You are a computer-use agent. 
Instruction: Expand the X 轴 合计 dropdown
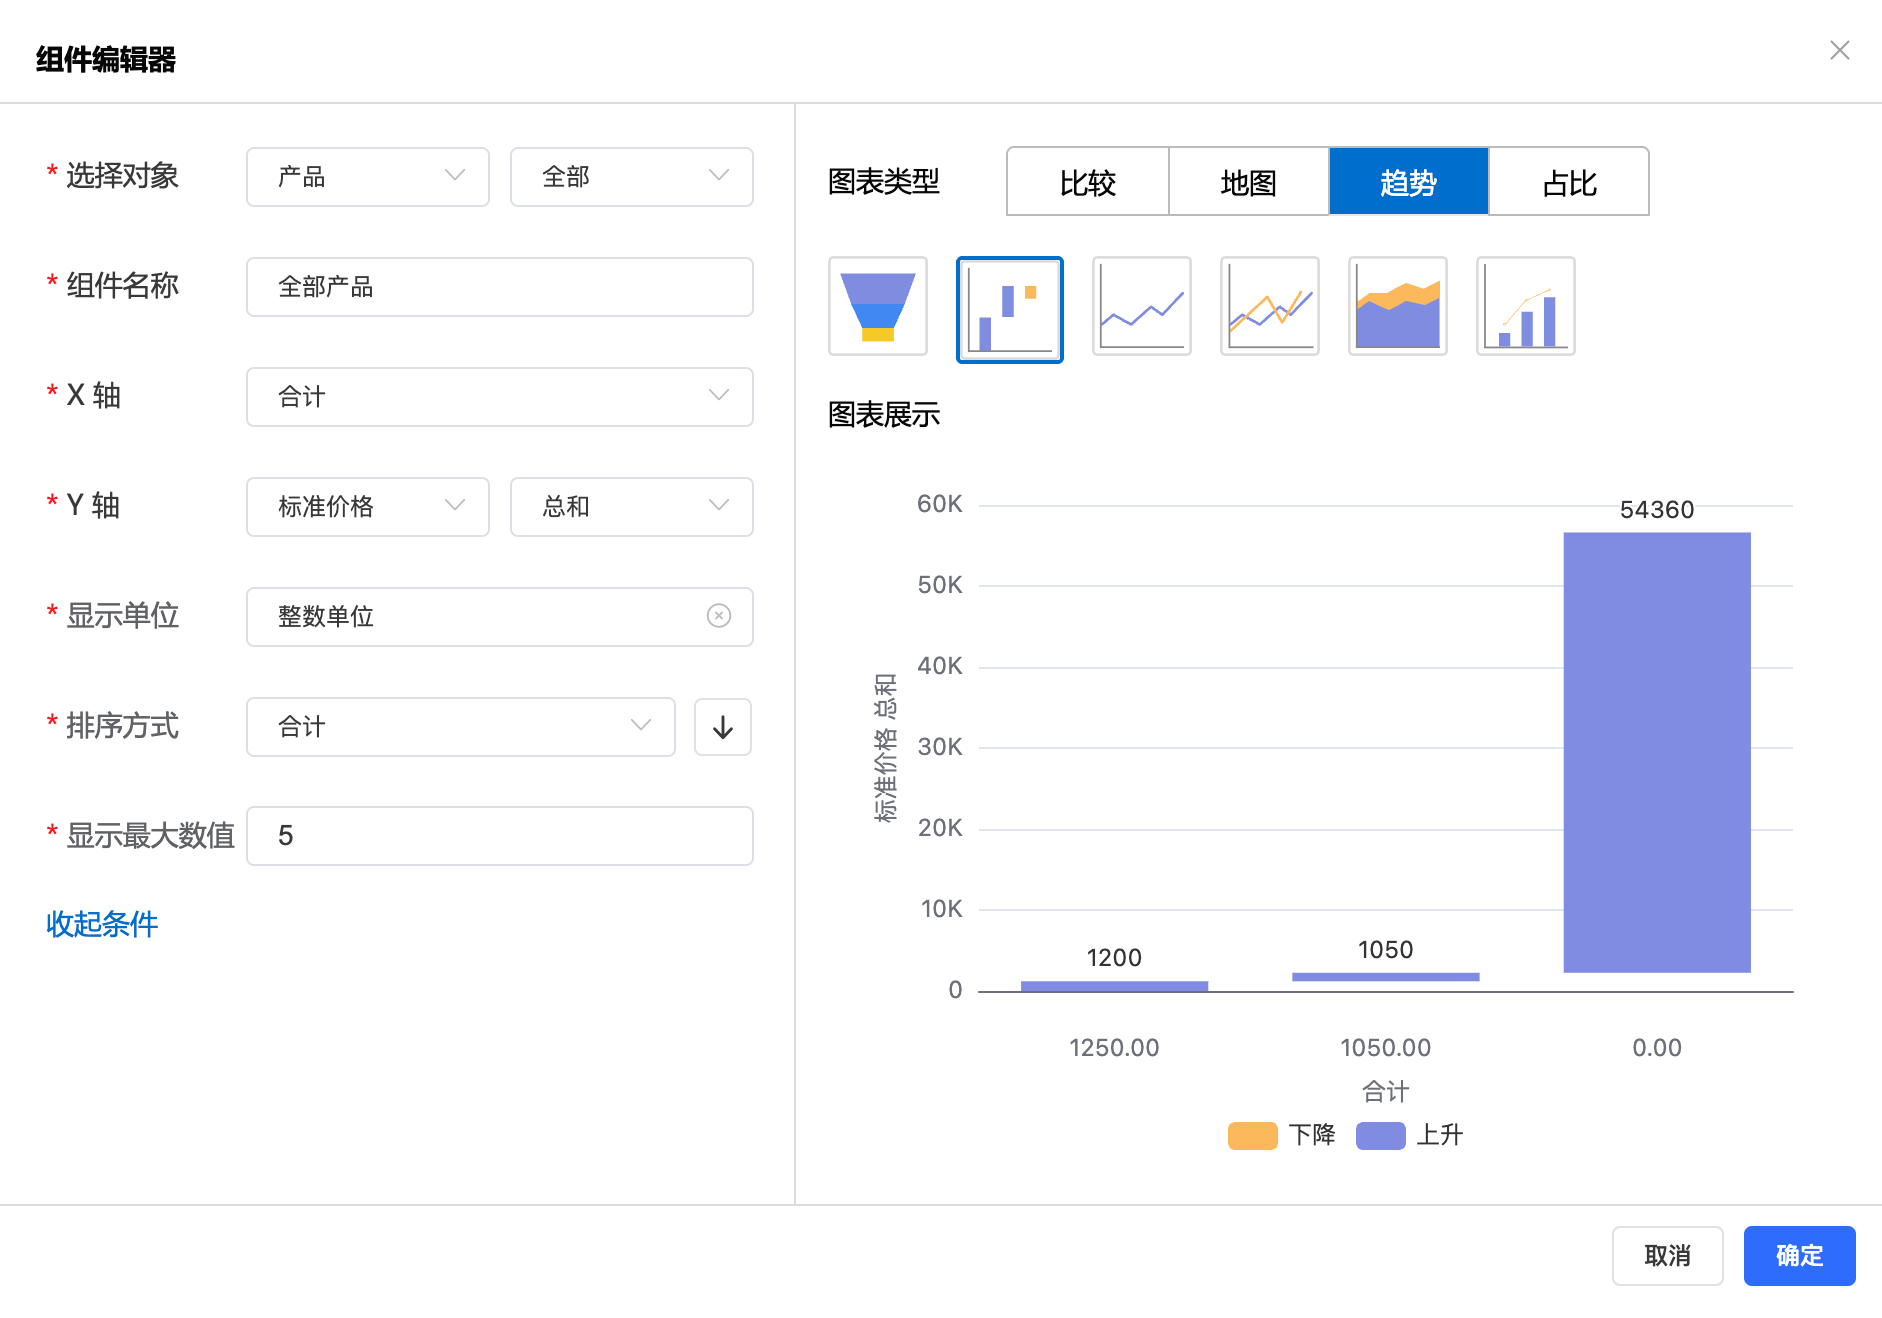tap(499, 397)
